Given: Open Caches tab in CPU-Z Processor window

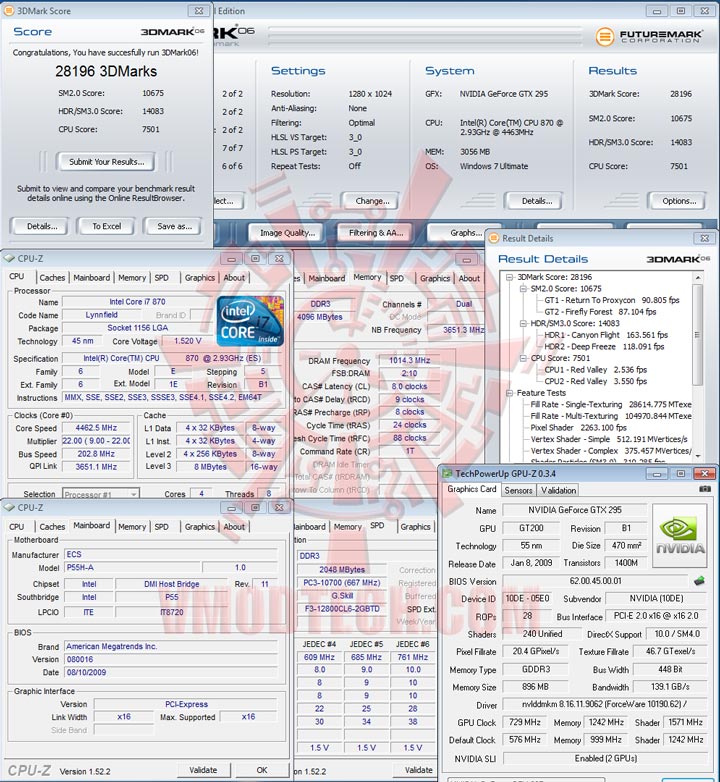Looking at the screenshot, I should (52, 278).
